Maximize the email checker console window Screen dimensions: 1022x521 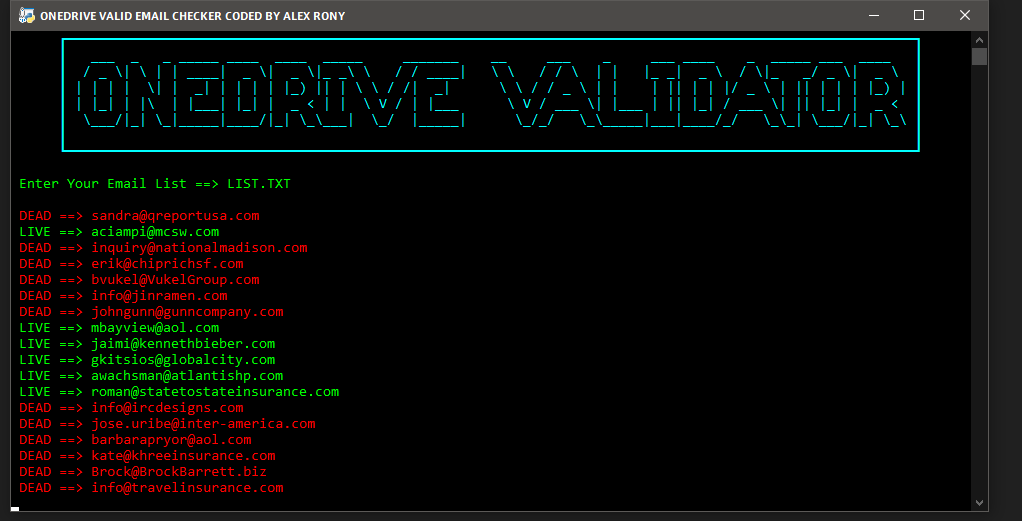coord(919,15)
